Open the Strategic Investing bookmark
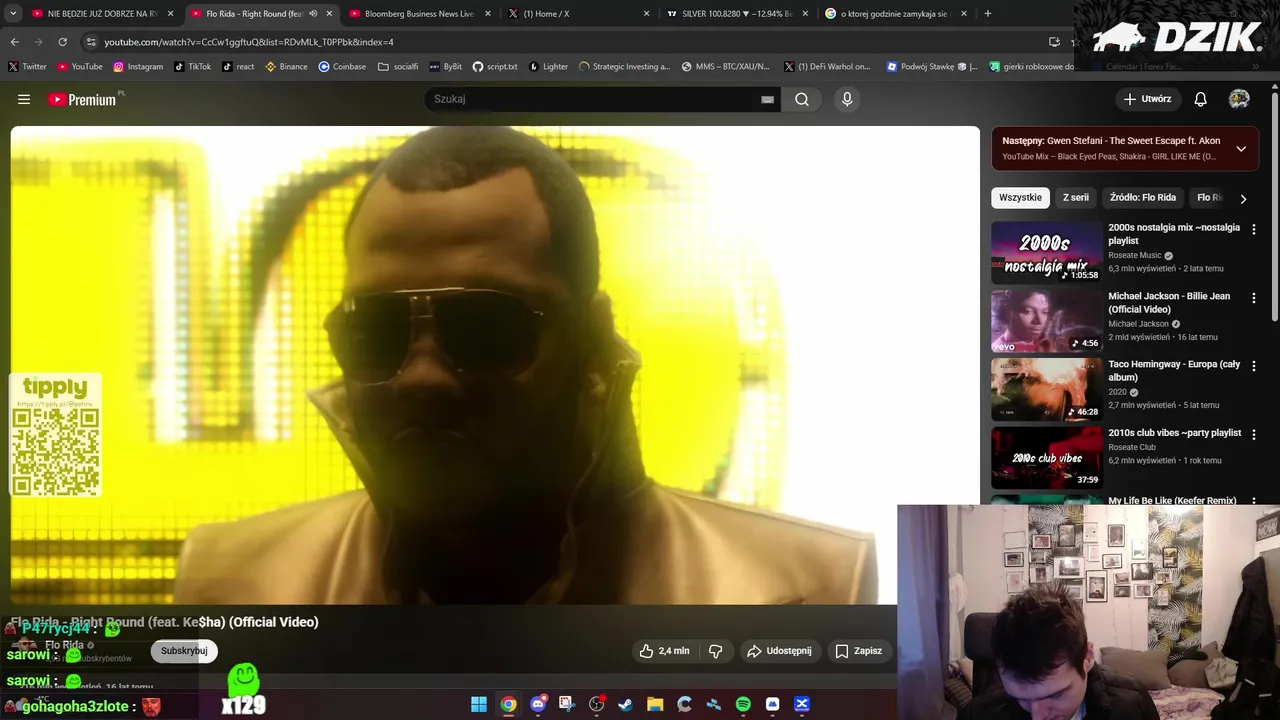The height and width of the screenshot is (720, 1280). [x=624, y=67]
